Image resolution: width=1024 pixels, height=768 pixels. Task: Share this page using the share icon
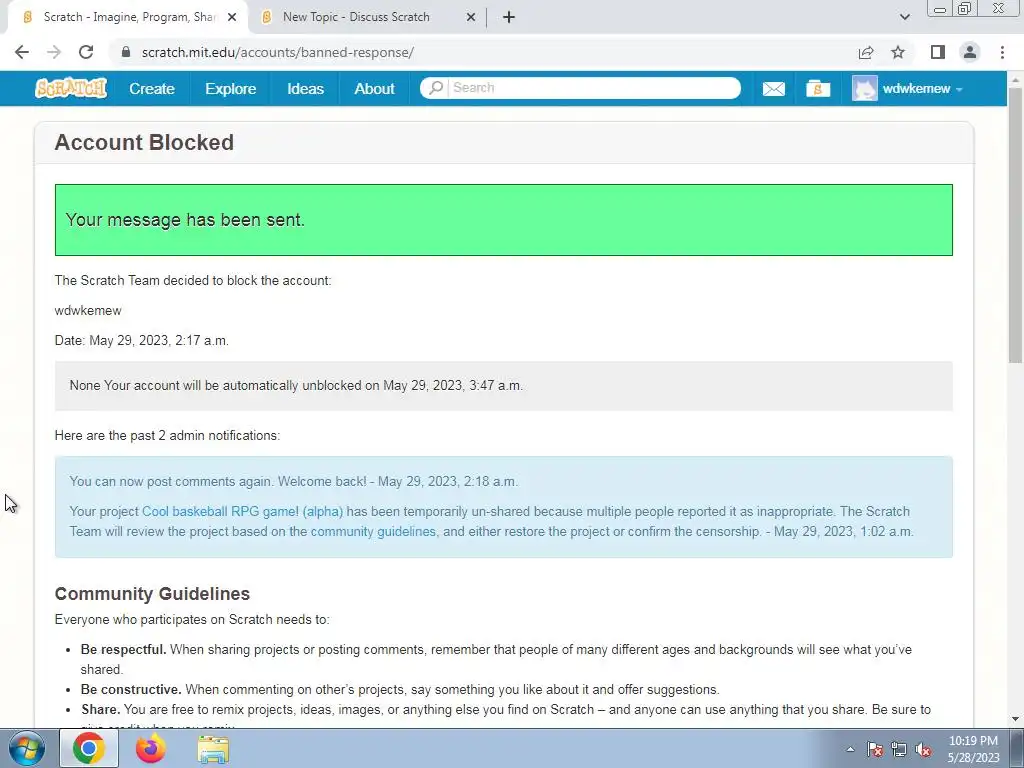pyautogui.click(x=866, y=52)
